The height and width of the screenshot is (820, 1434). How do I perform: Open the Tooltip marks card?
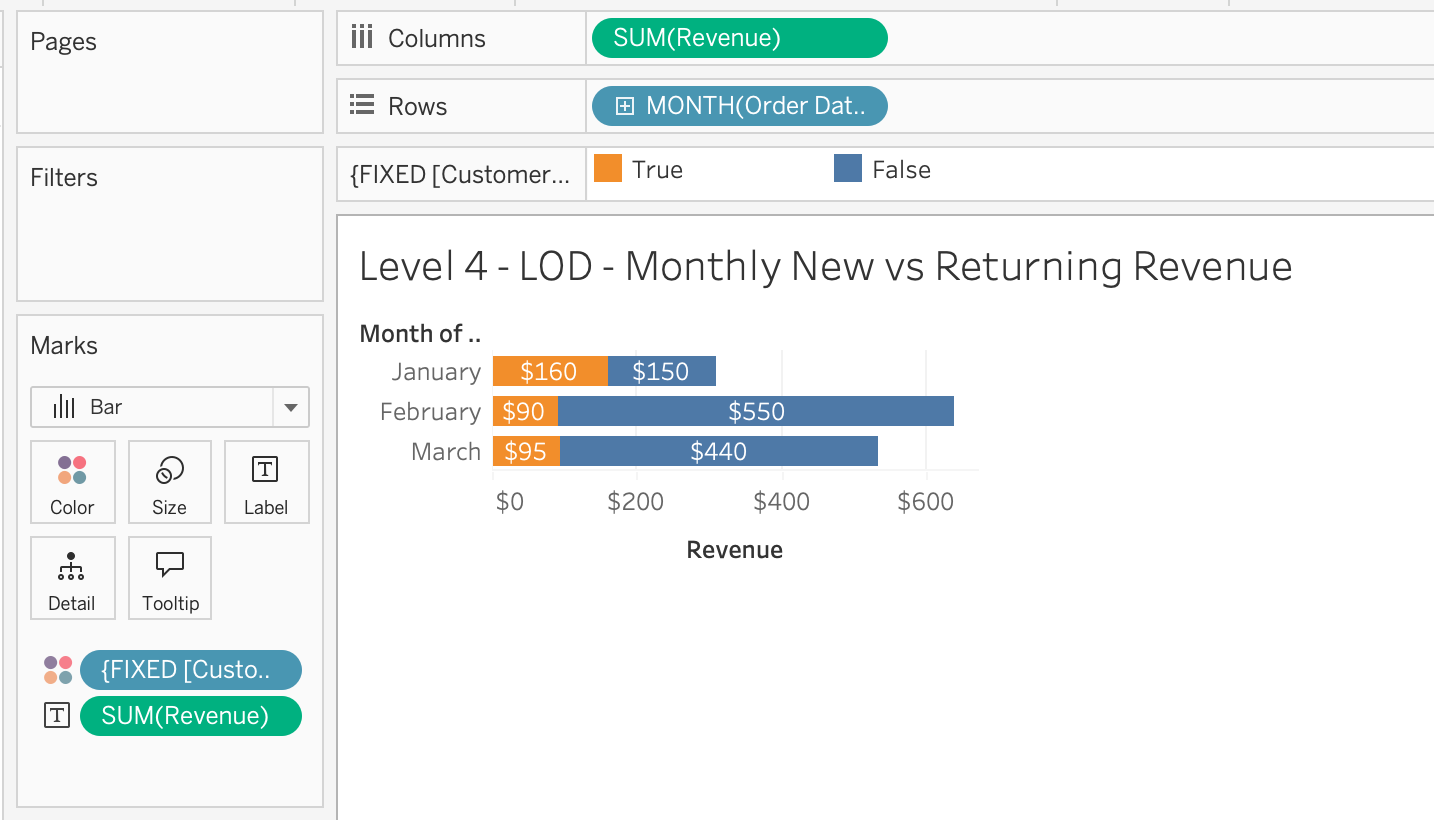pyautogui.click(x=170, y=566)
